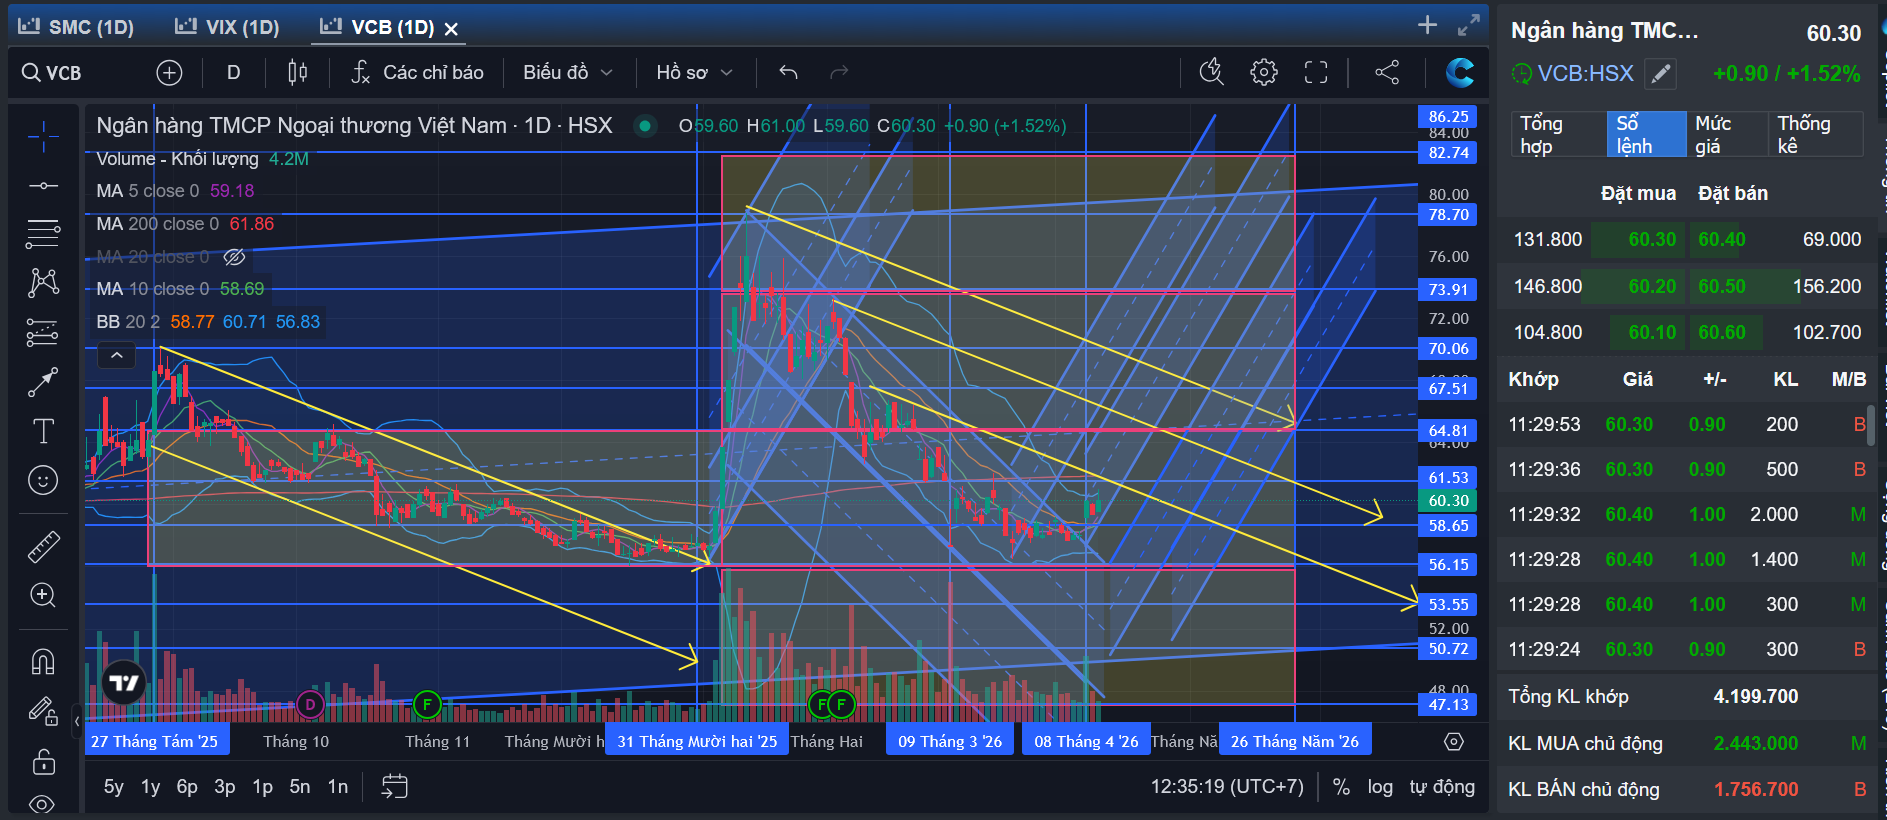Click the 60.30 best bid price
The height and width of the screenshot is (820, 1887).
1652,239
